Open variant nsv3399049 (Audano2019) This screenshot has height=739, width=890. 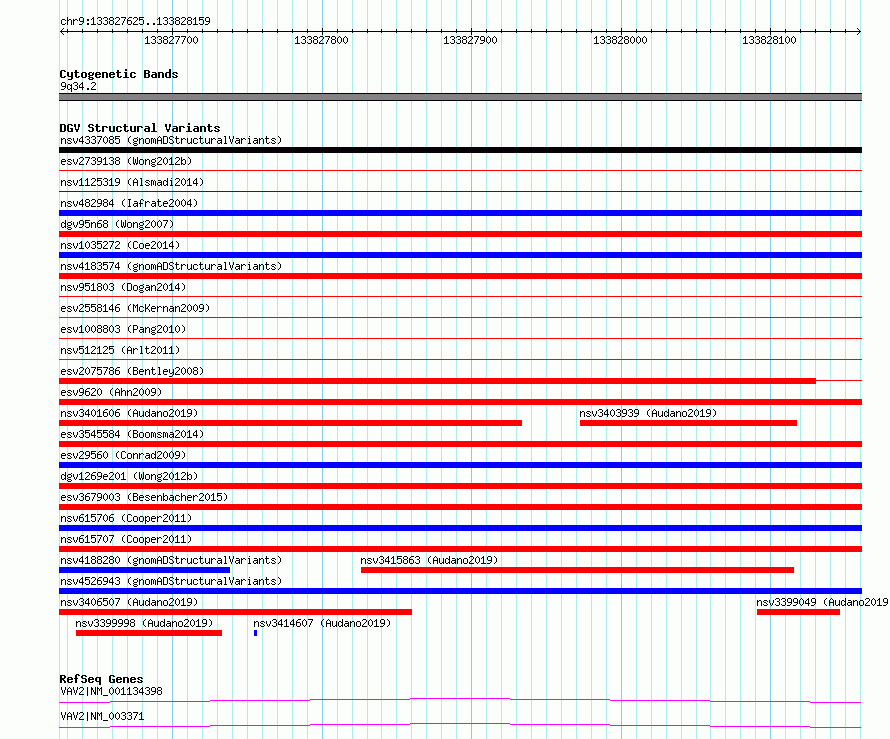[x=822, y=602]
